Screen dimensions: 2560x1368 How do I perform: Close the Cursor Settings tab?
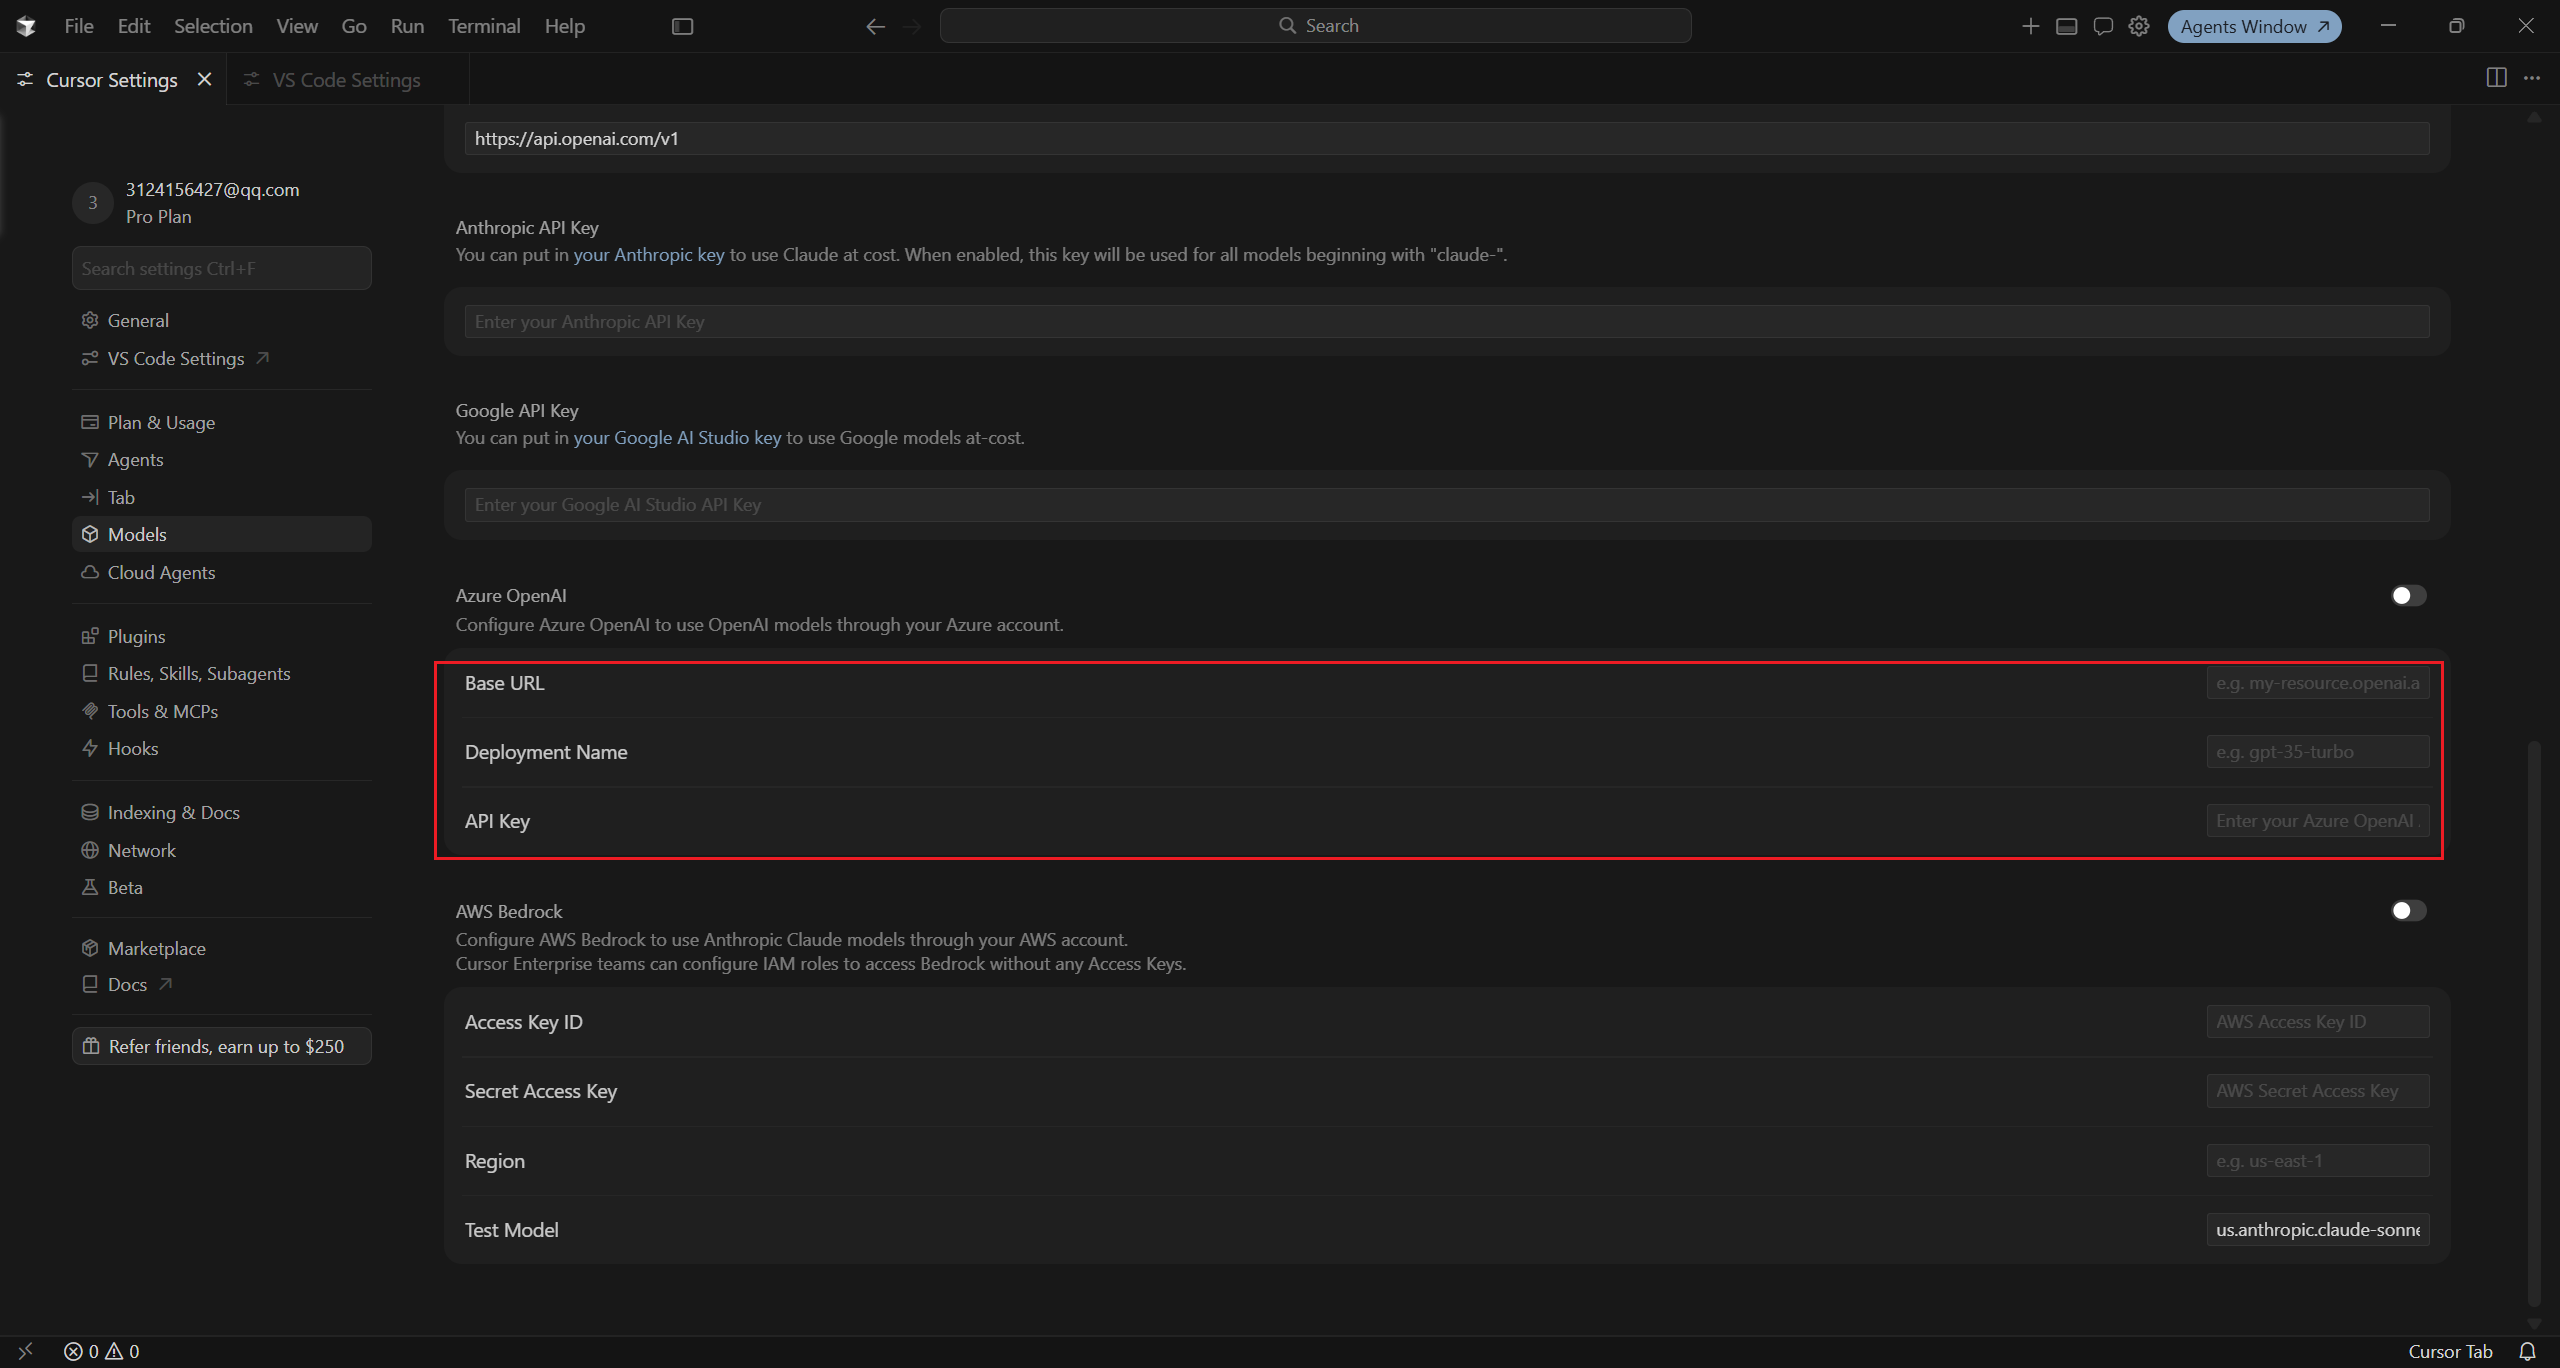pos(204,79)
